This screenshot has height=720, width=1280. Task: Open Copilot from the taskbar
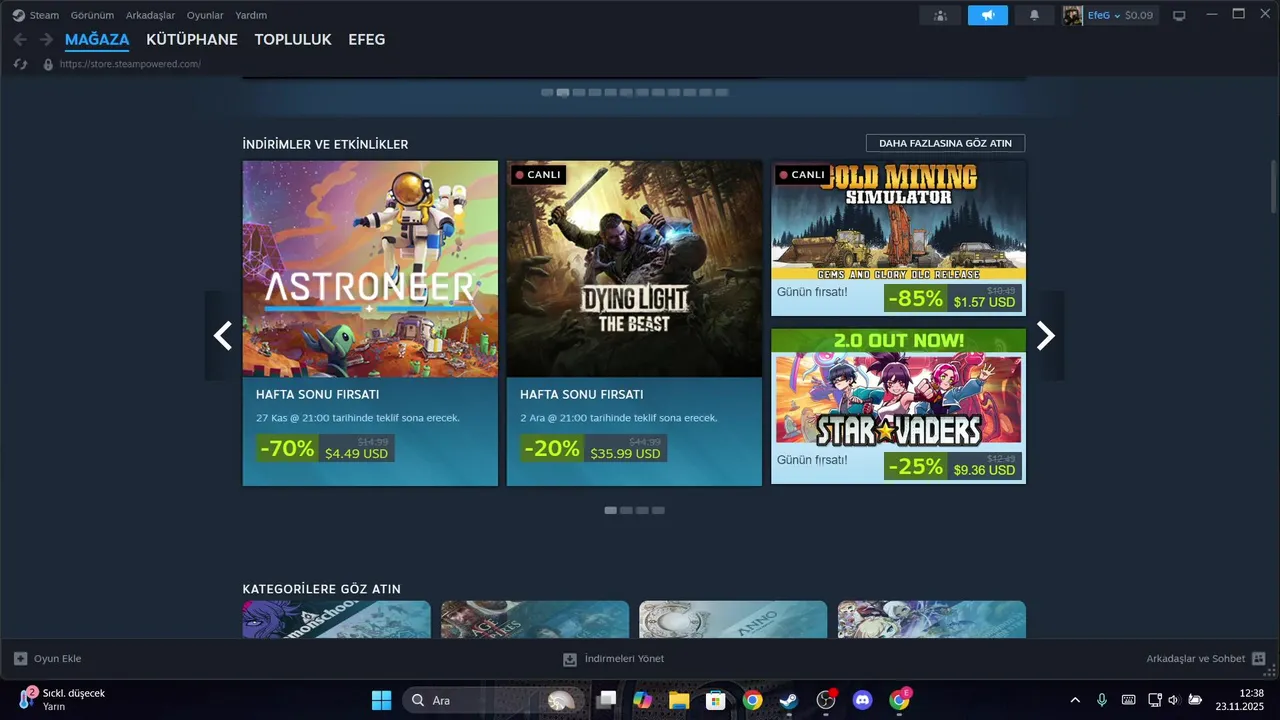(x=642, y=700)
